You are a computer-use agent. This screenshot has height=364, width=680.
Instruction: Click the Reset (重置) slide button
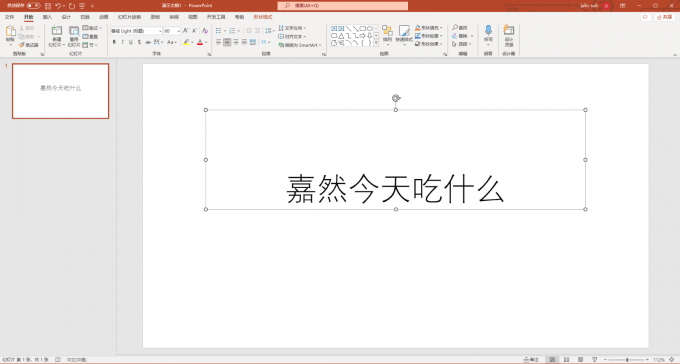(91, 36)
